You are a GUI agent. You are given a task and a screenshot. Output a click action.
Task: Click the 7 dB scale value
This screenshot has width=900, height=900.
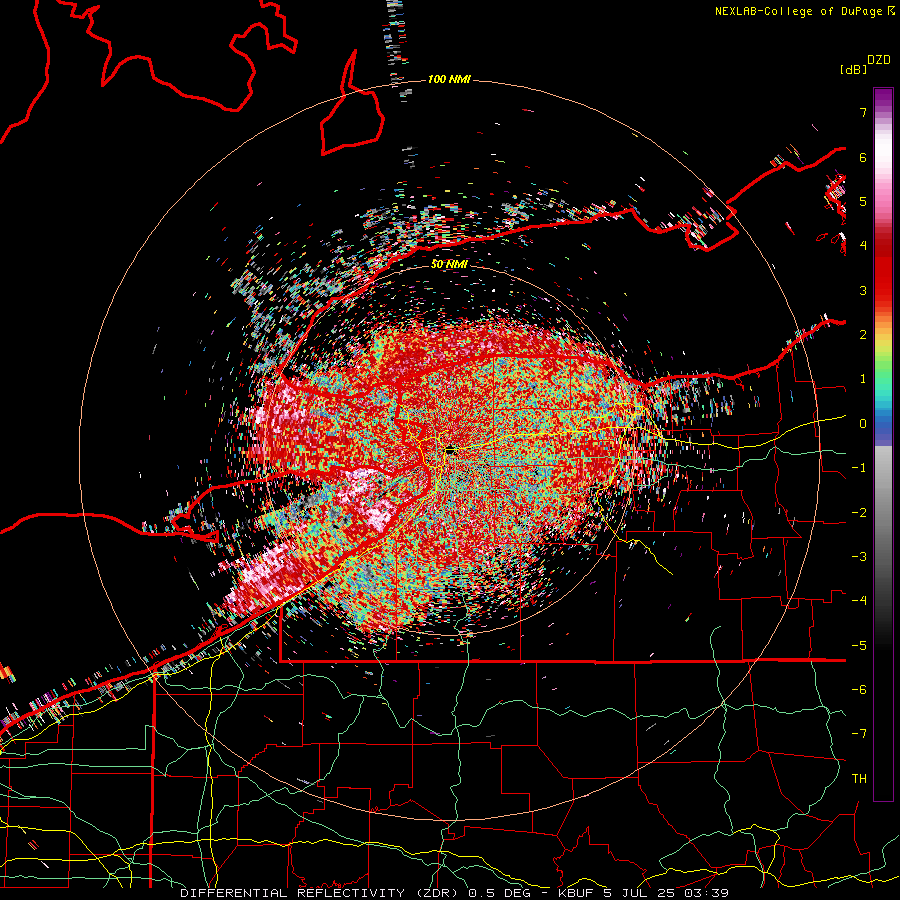(x=863, y=112)
